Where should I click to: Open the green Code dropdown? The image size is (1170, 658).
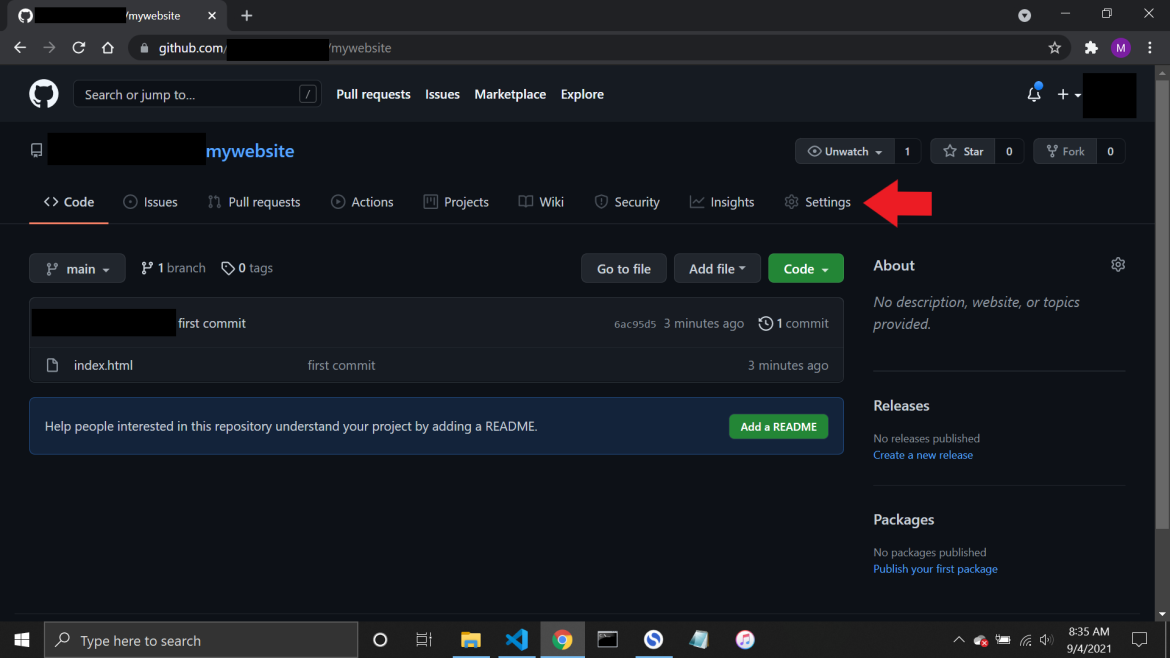click(805, 268)
